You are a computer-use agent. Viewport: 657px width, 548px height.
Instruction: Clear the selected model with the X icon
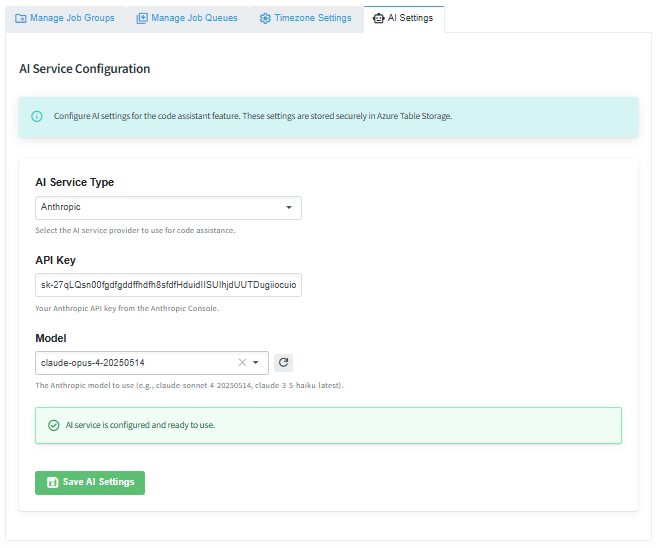pos(242,362)
